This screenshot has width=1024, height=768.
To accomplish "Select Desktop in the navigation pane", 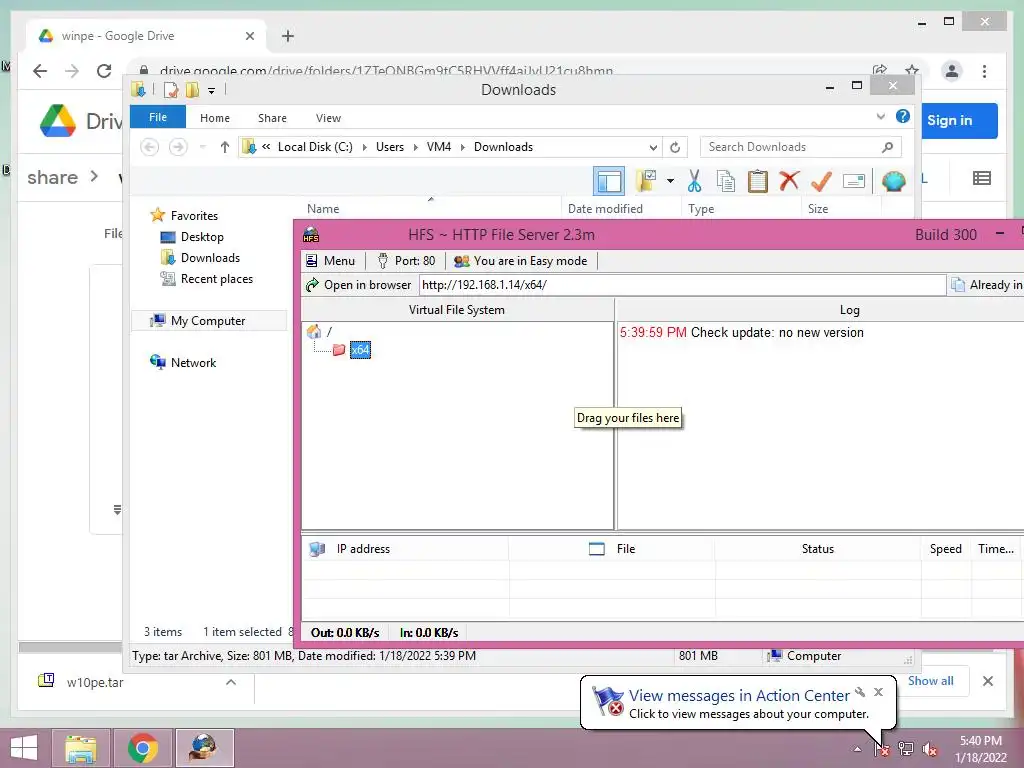I will [202, 237].
